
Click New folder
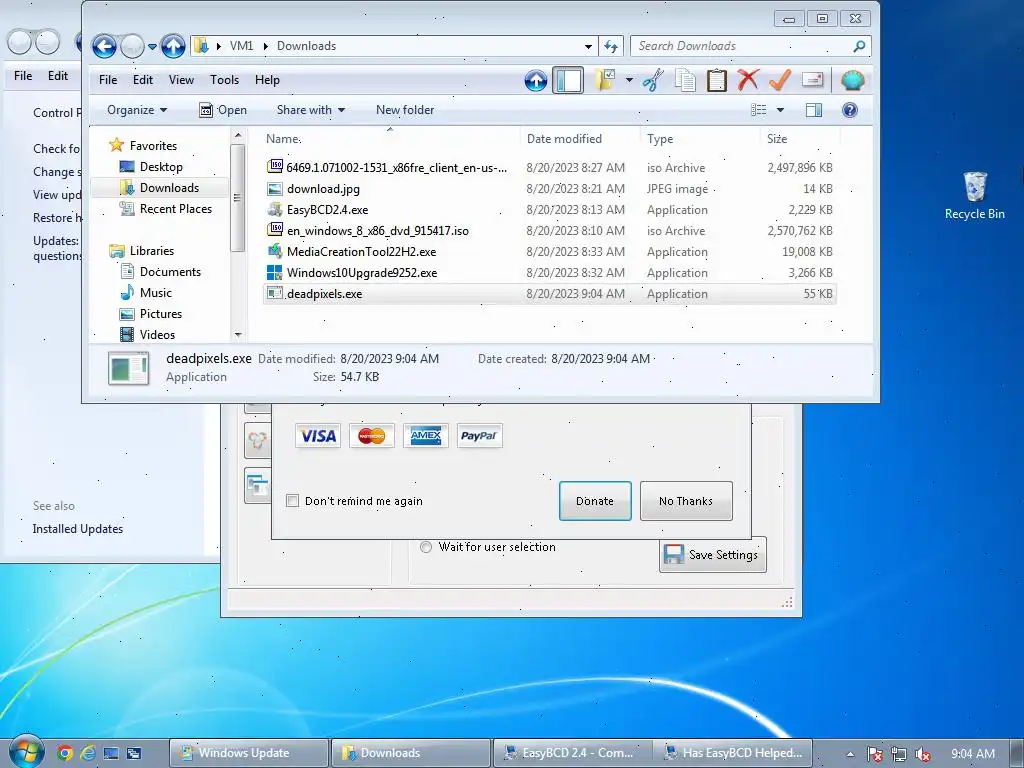click(x=405, y=110)
